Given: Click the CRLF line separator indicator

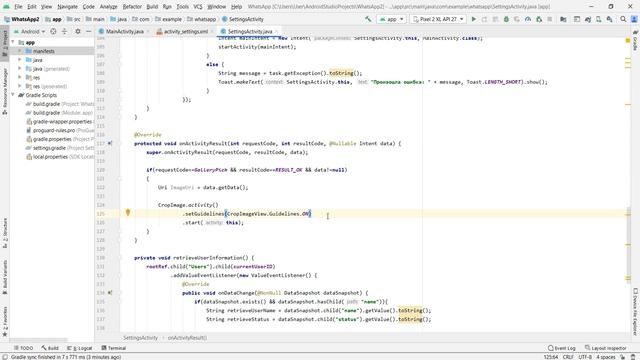Looking at the screenshot, I should [568, 357].
